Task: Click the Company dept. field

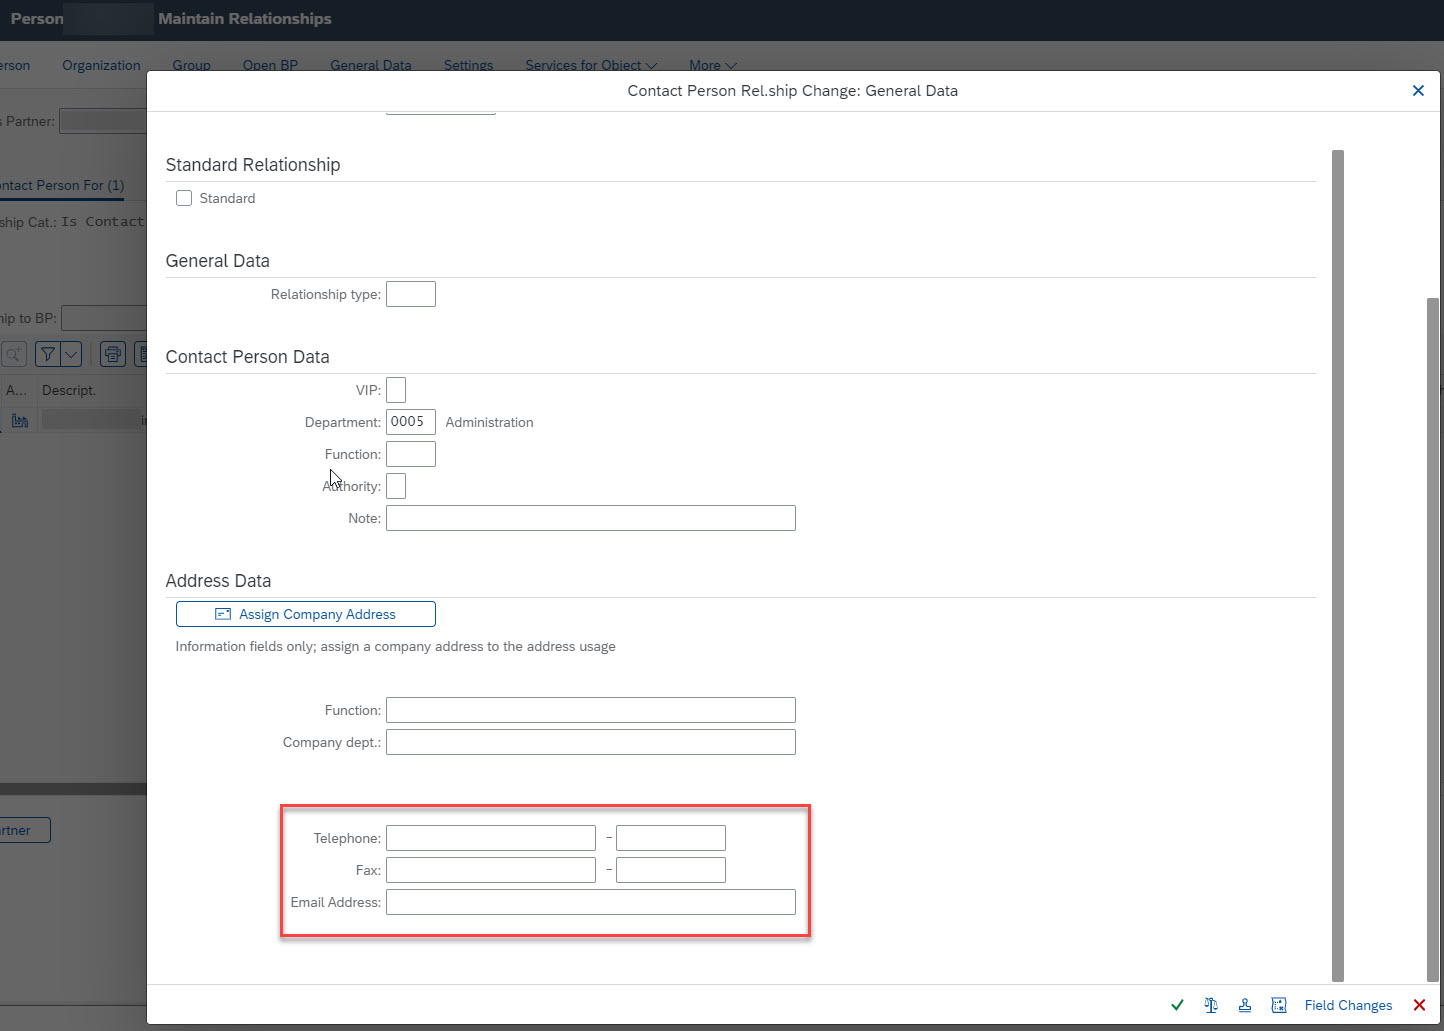Action: 591,742
